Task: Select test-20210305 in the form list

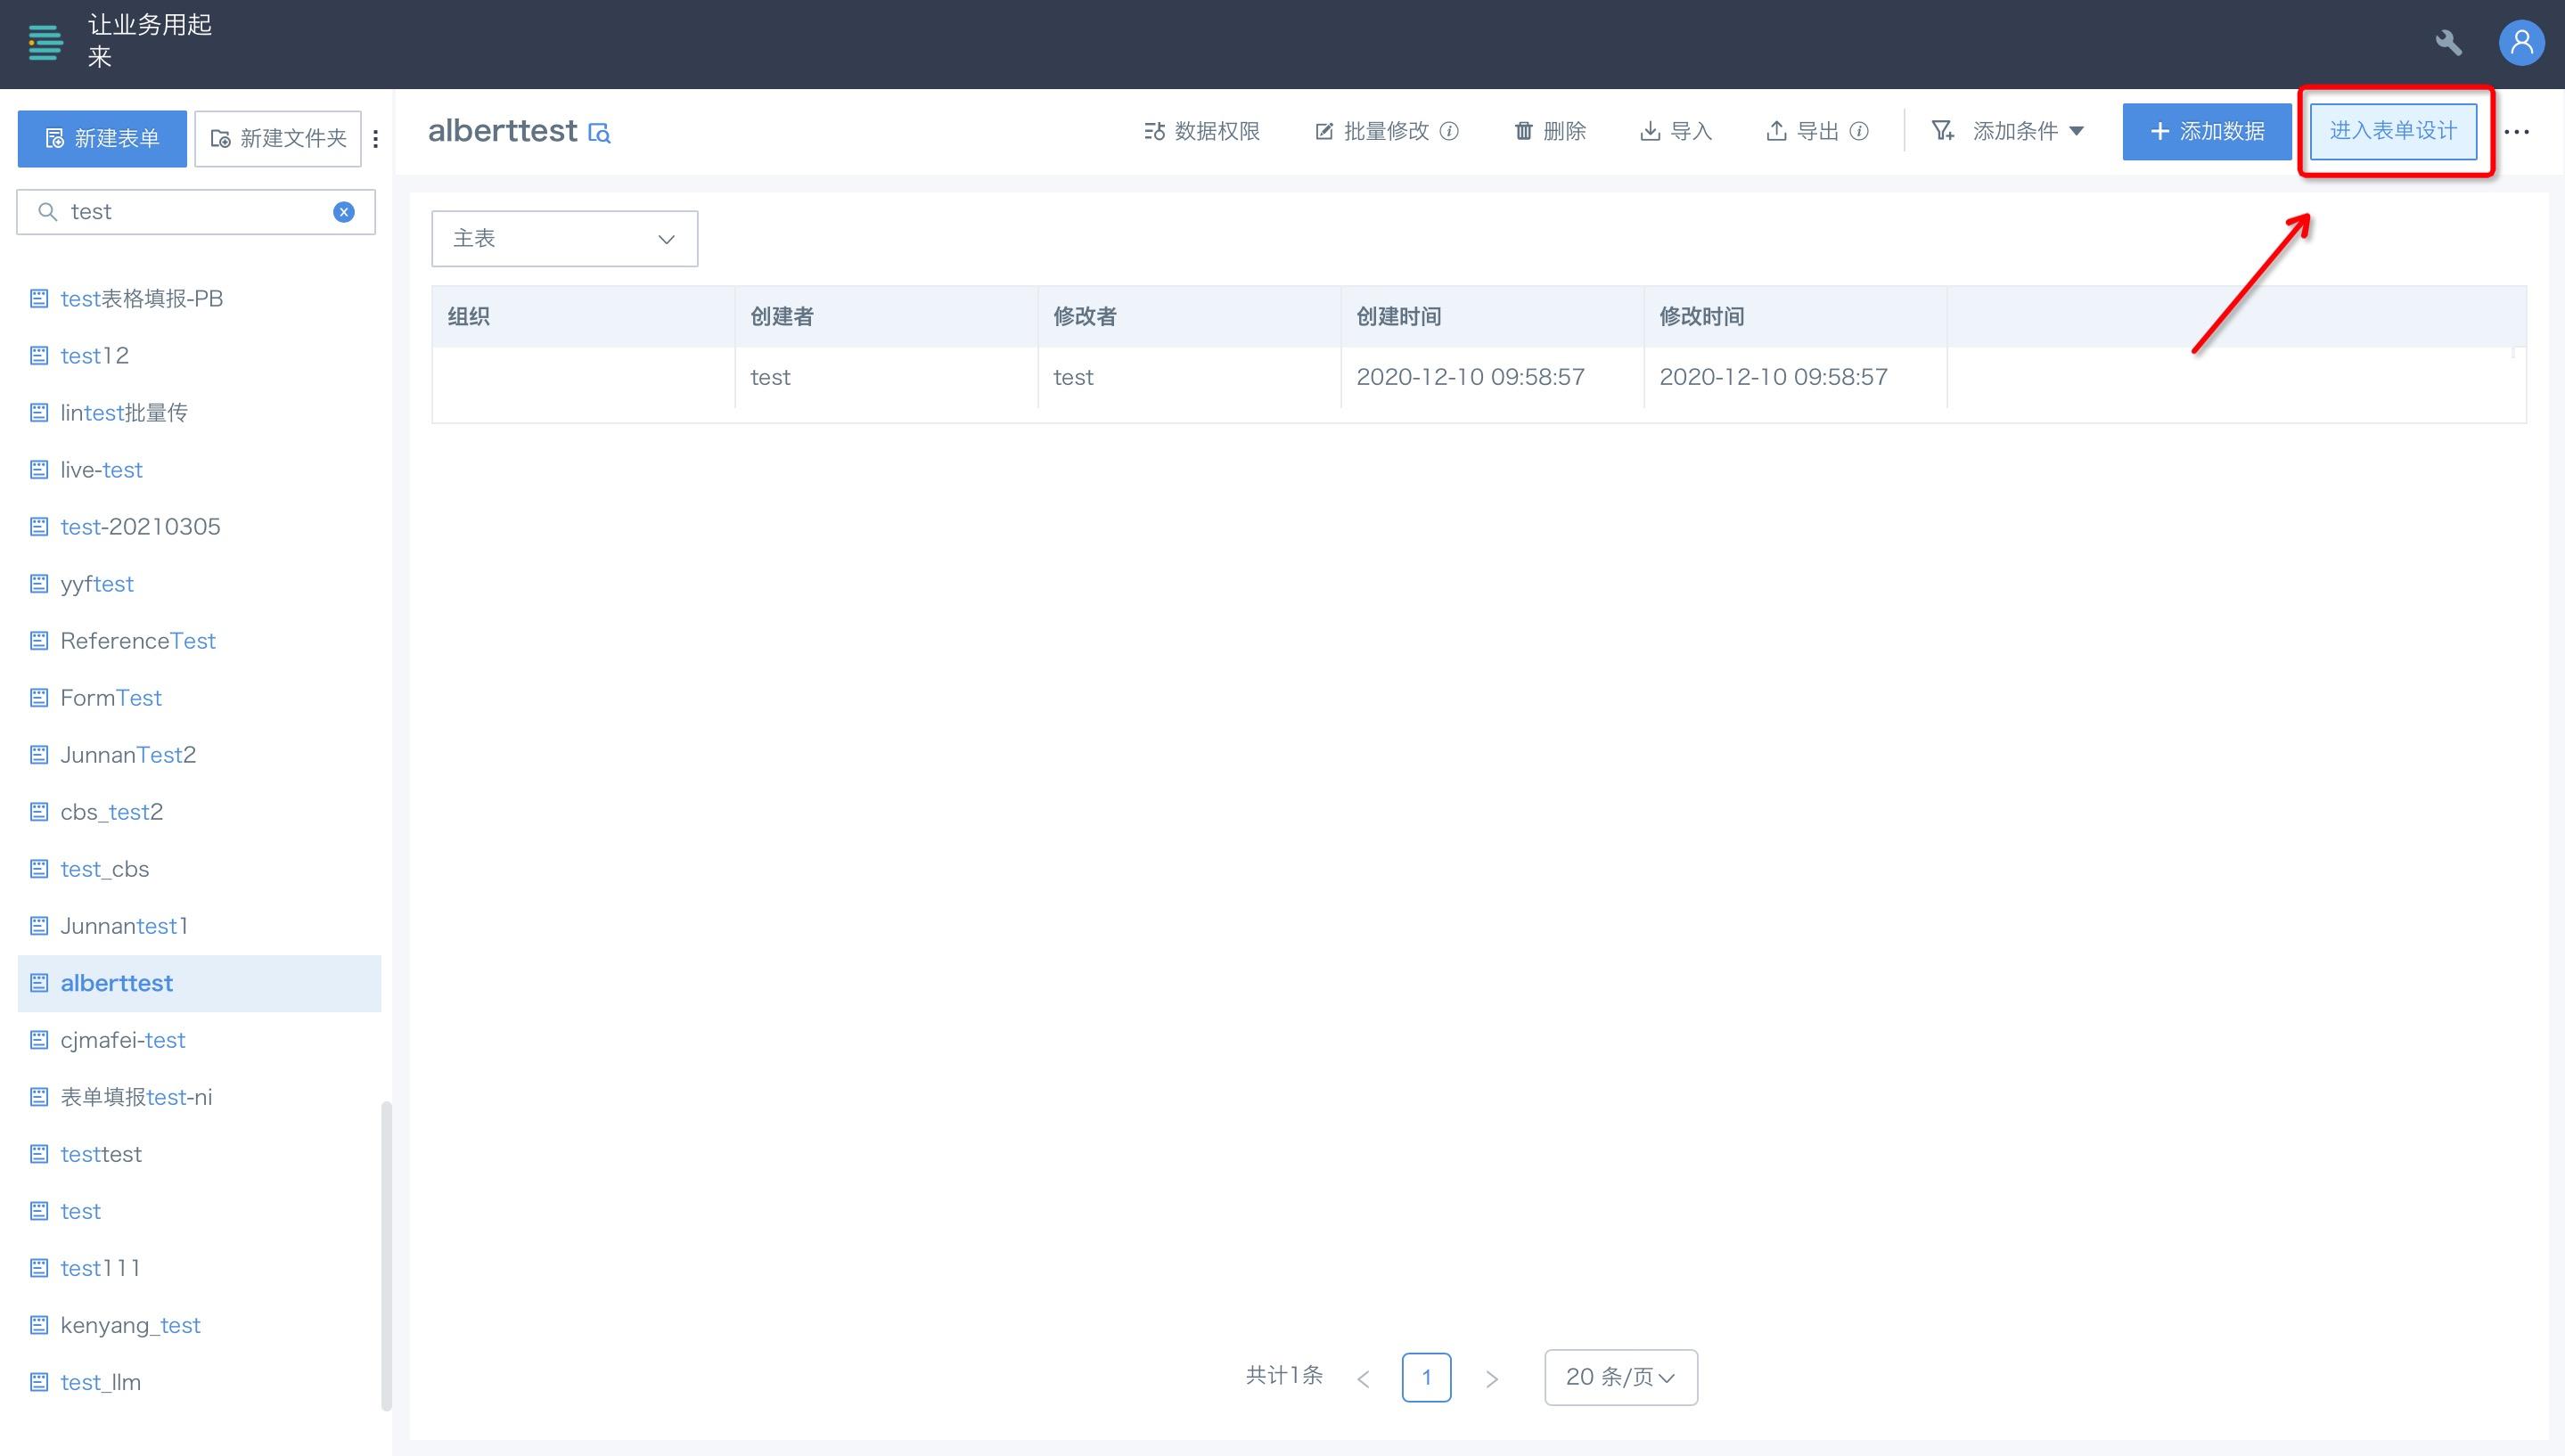Action: [x=140, y=527]
